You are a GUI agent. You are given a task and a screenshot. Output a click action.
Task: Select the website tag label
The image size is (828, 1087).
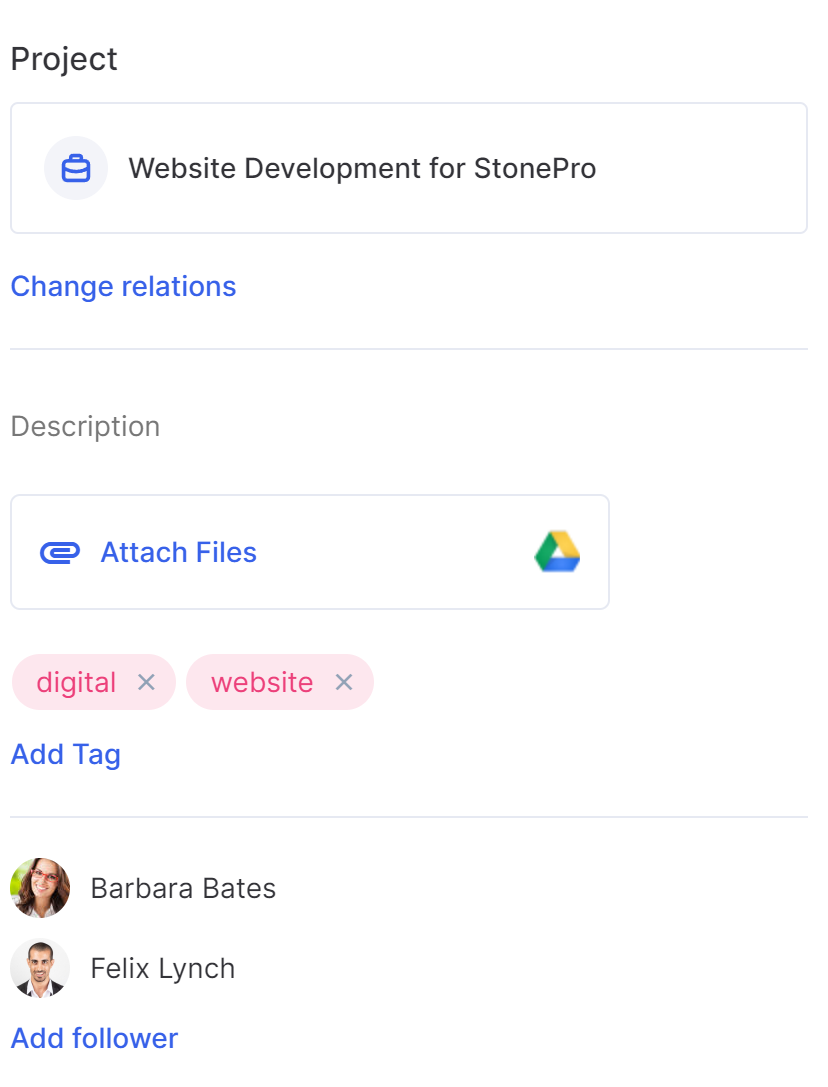pos(262,683)
